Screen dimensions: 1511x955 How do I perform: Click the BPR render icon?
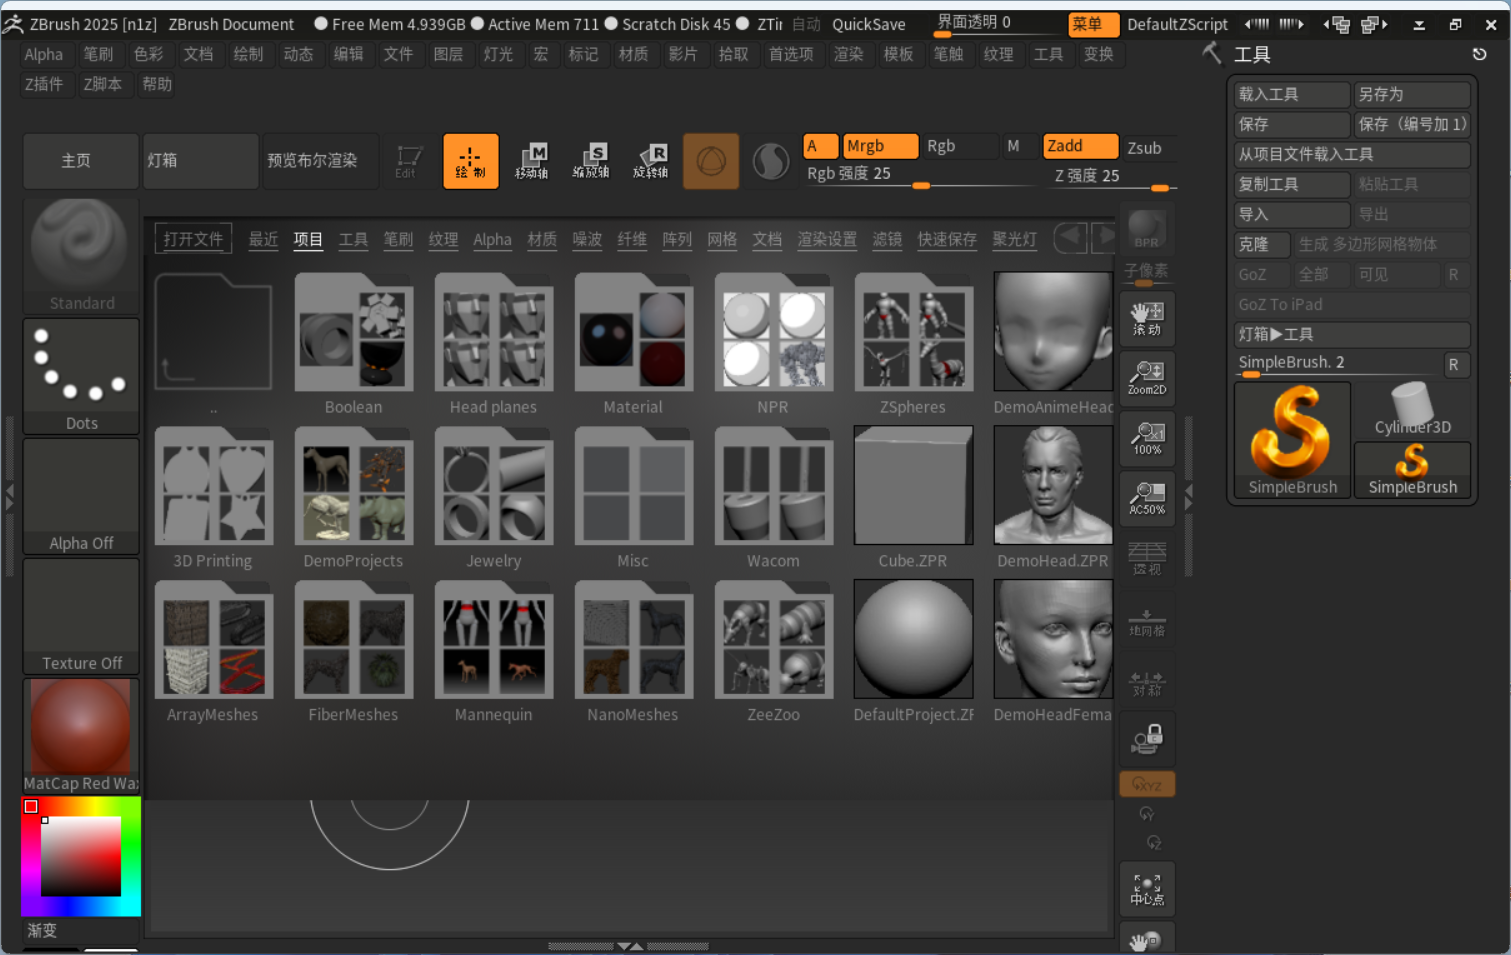1147,230
